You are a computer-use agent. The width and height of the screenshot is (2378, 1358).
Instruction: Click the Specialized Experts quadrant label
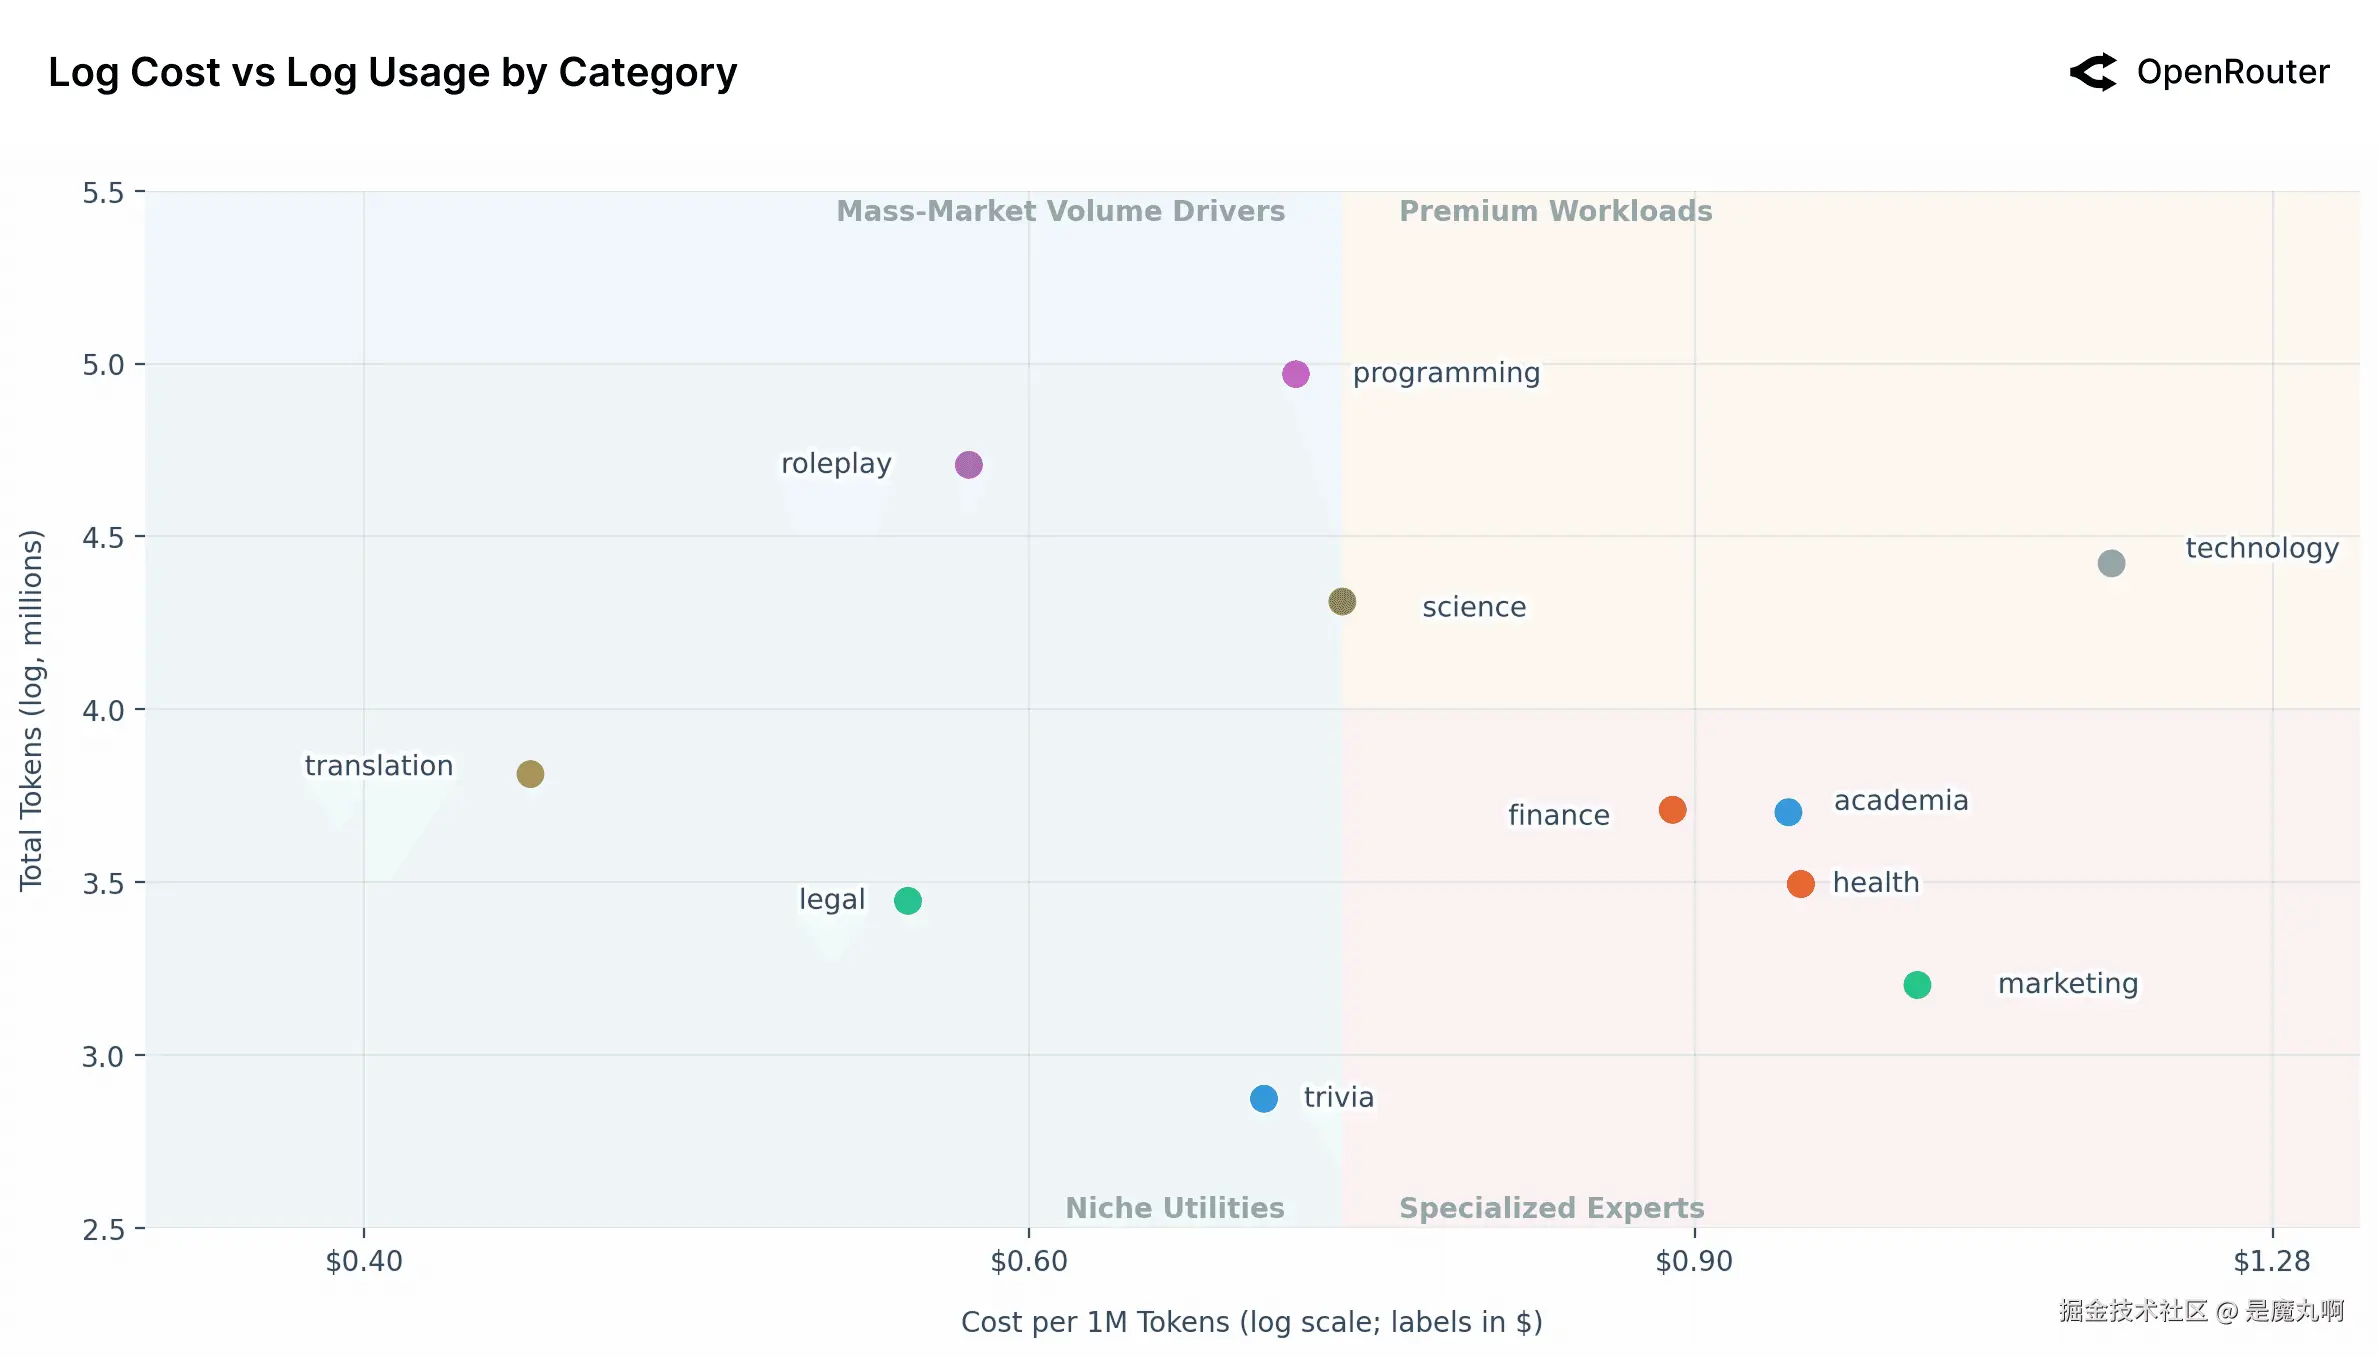point(1551,1208)
